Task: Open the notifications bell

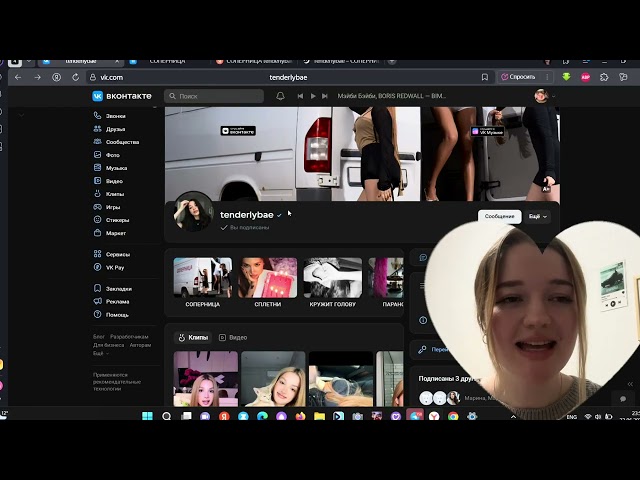Action: point(280,96)
